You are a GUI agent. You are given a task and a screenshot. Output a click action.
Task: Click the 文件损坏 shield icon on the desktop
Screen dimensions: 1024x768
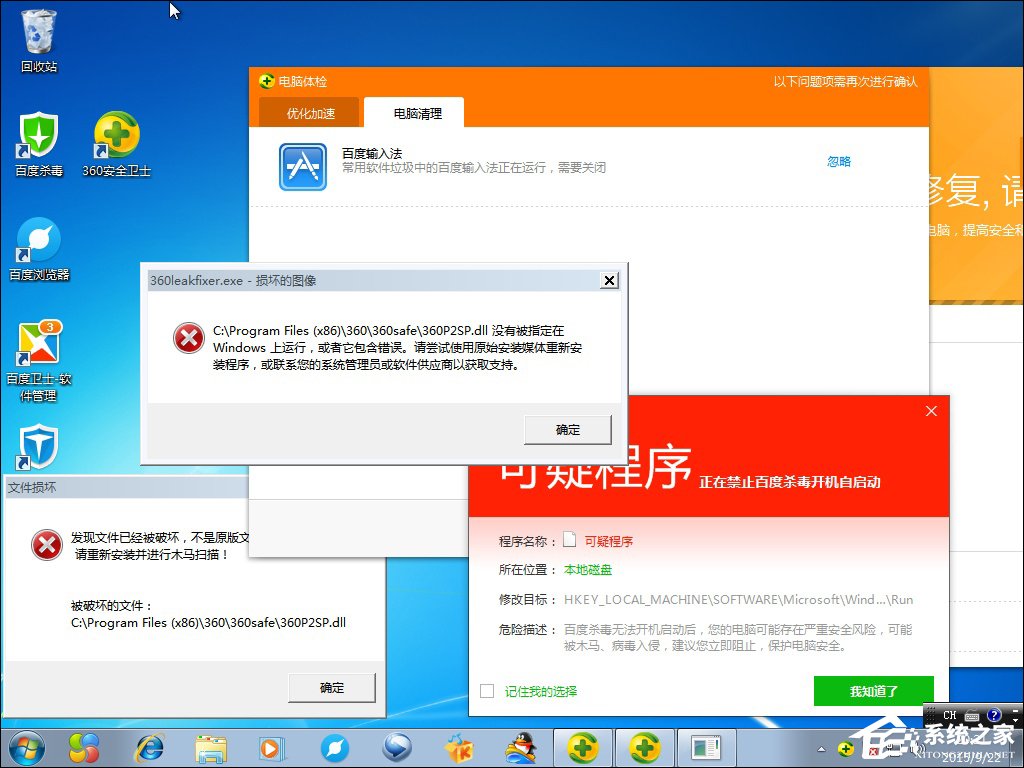point(37,445)
